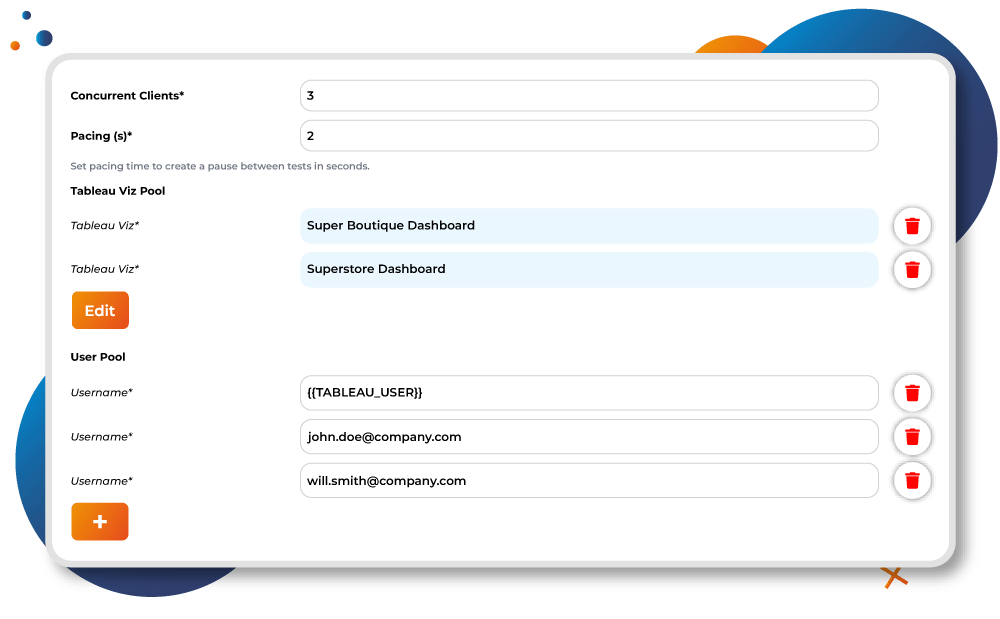Click the john.doe@company.com username field
This screenshot has width=1000, height=619.
tap(589, 437)
